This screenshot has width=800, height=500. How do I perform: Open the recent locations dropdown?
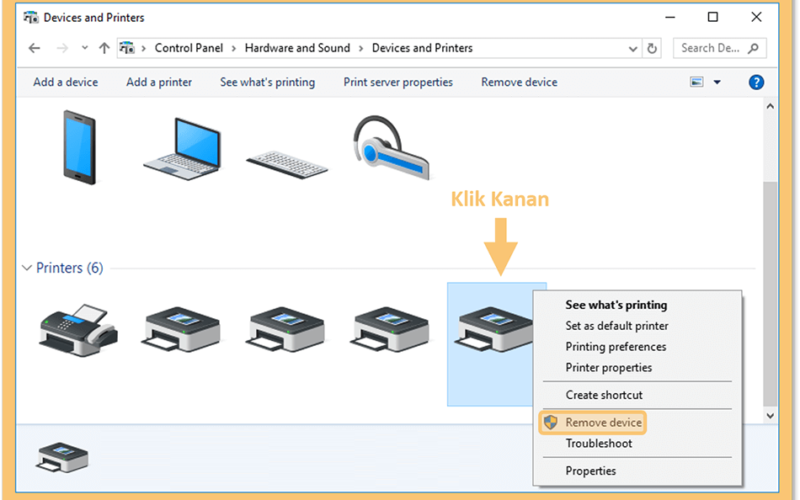point(85,48)
